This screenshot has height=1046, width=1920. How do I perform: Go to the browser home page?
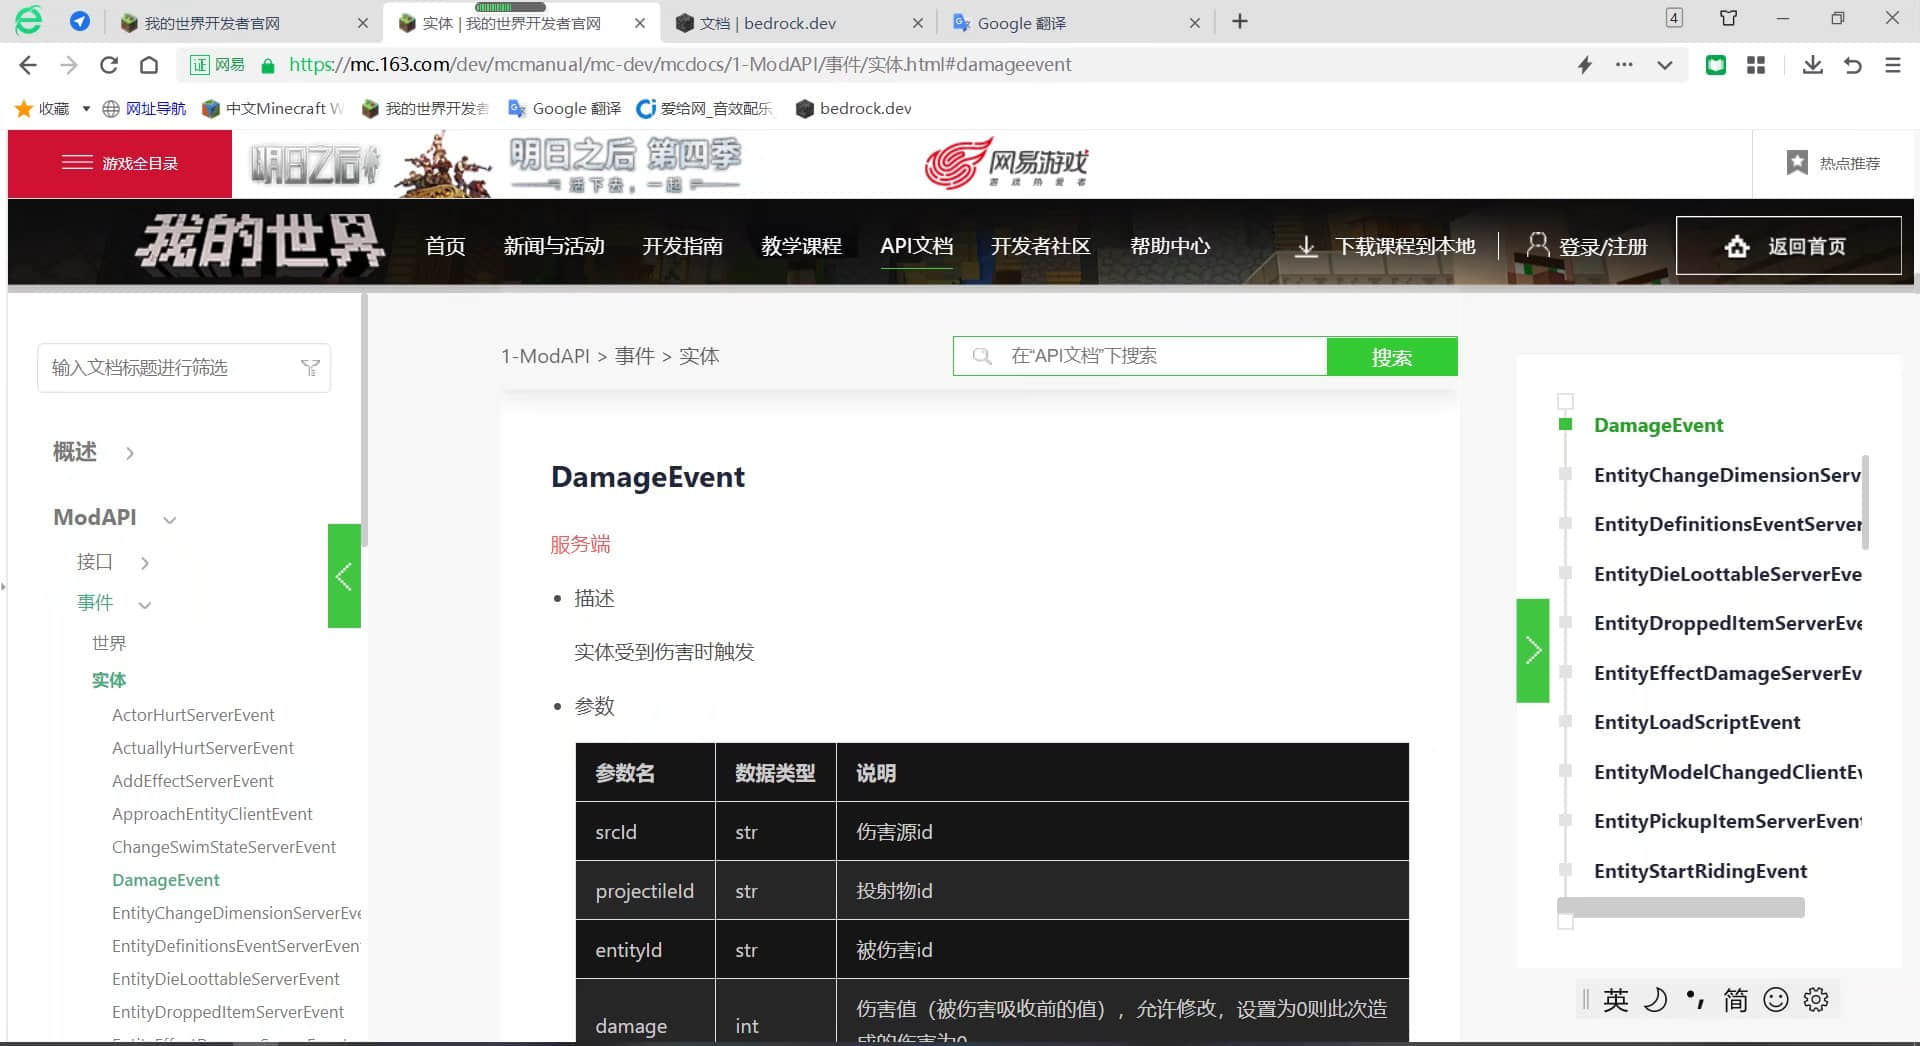pos(149,65)
